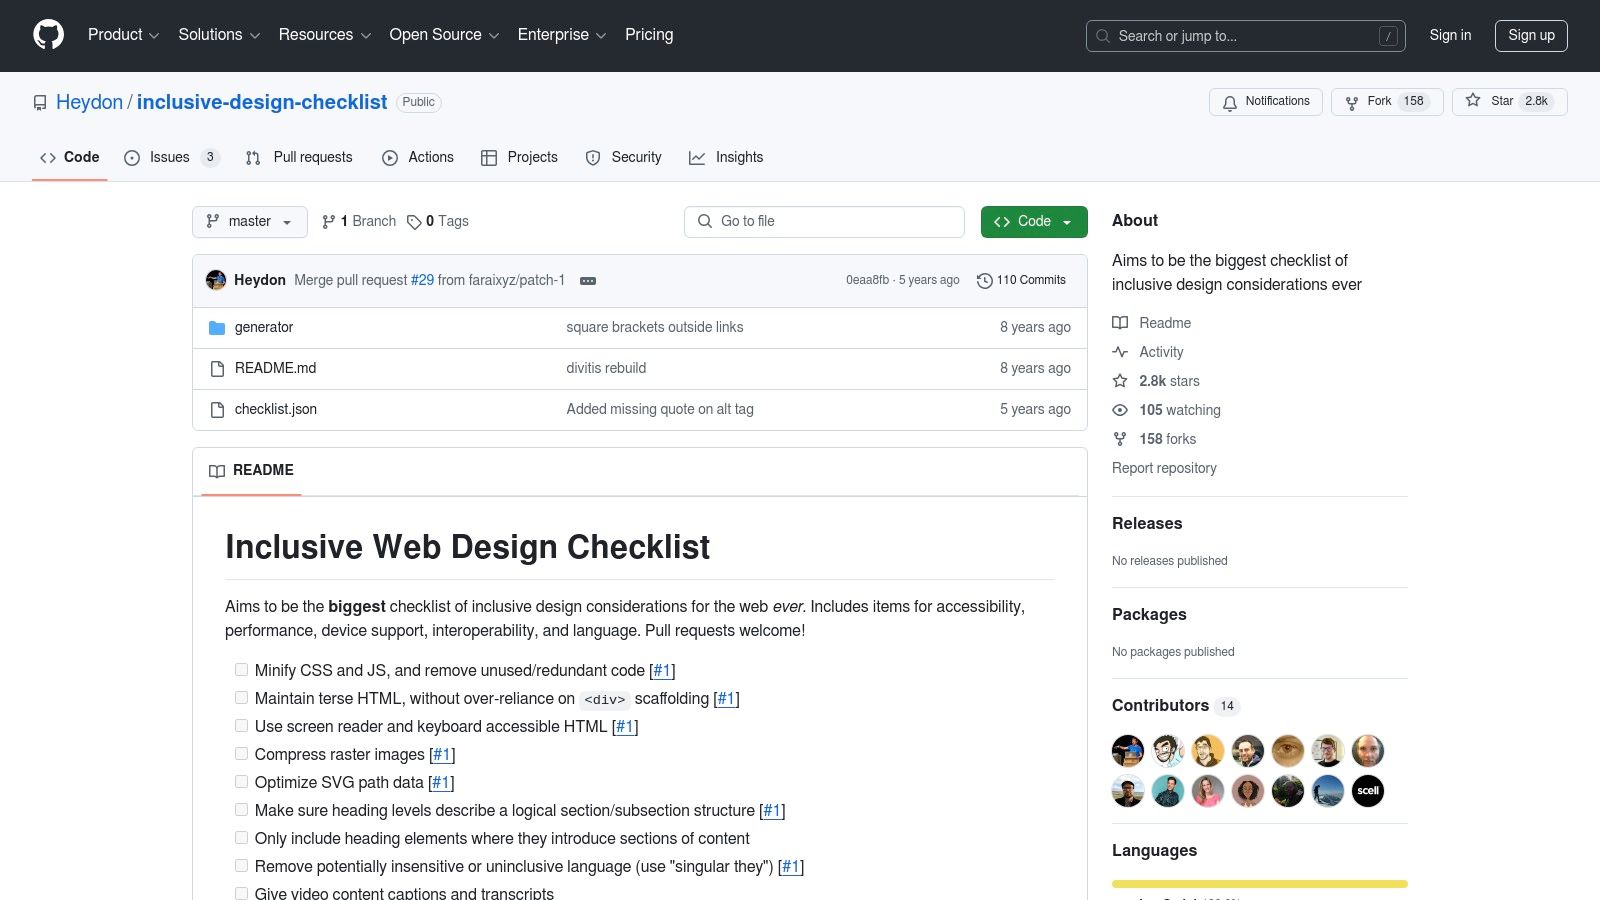Focus the Search or jump to field

[x=1246, y=36]
